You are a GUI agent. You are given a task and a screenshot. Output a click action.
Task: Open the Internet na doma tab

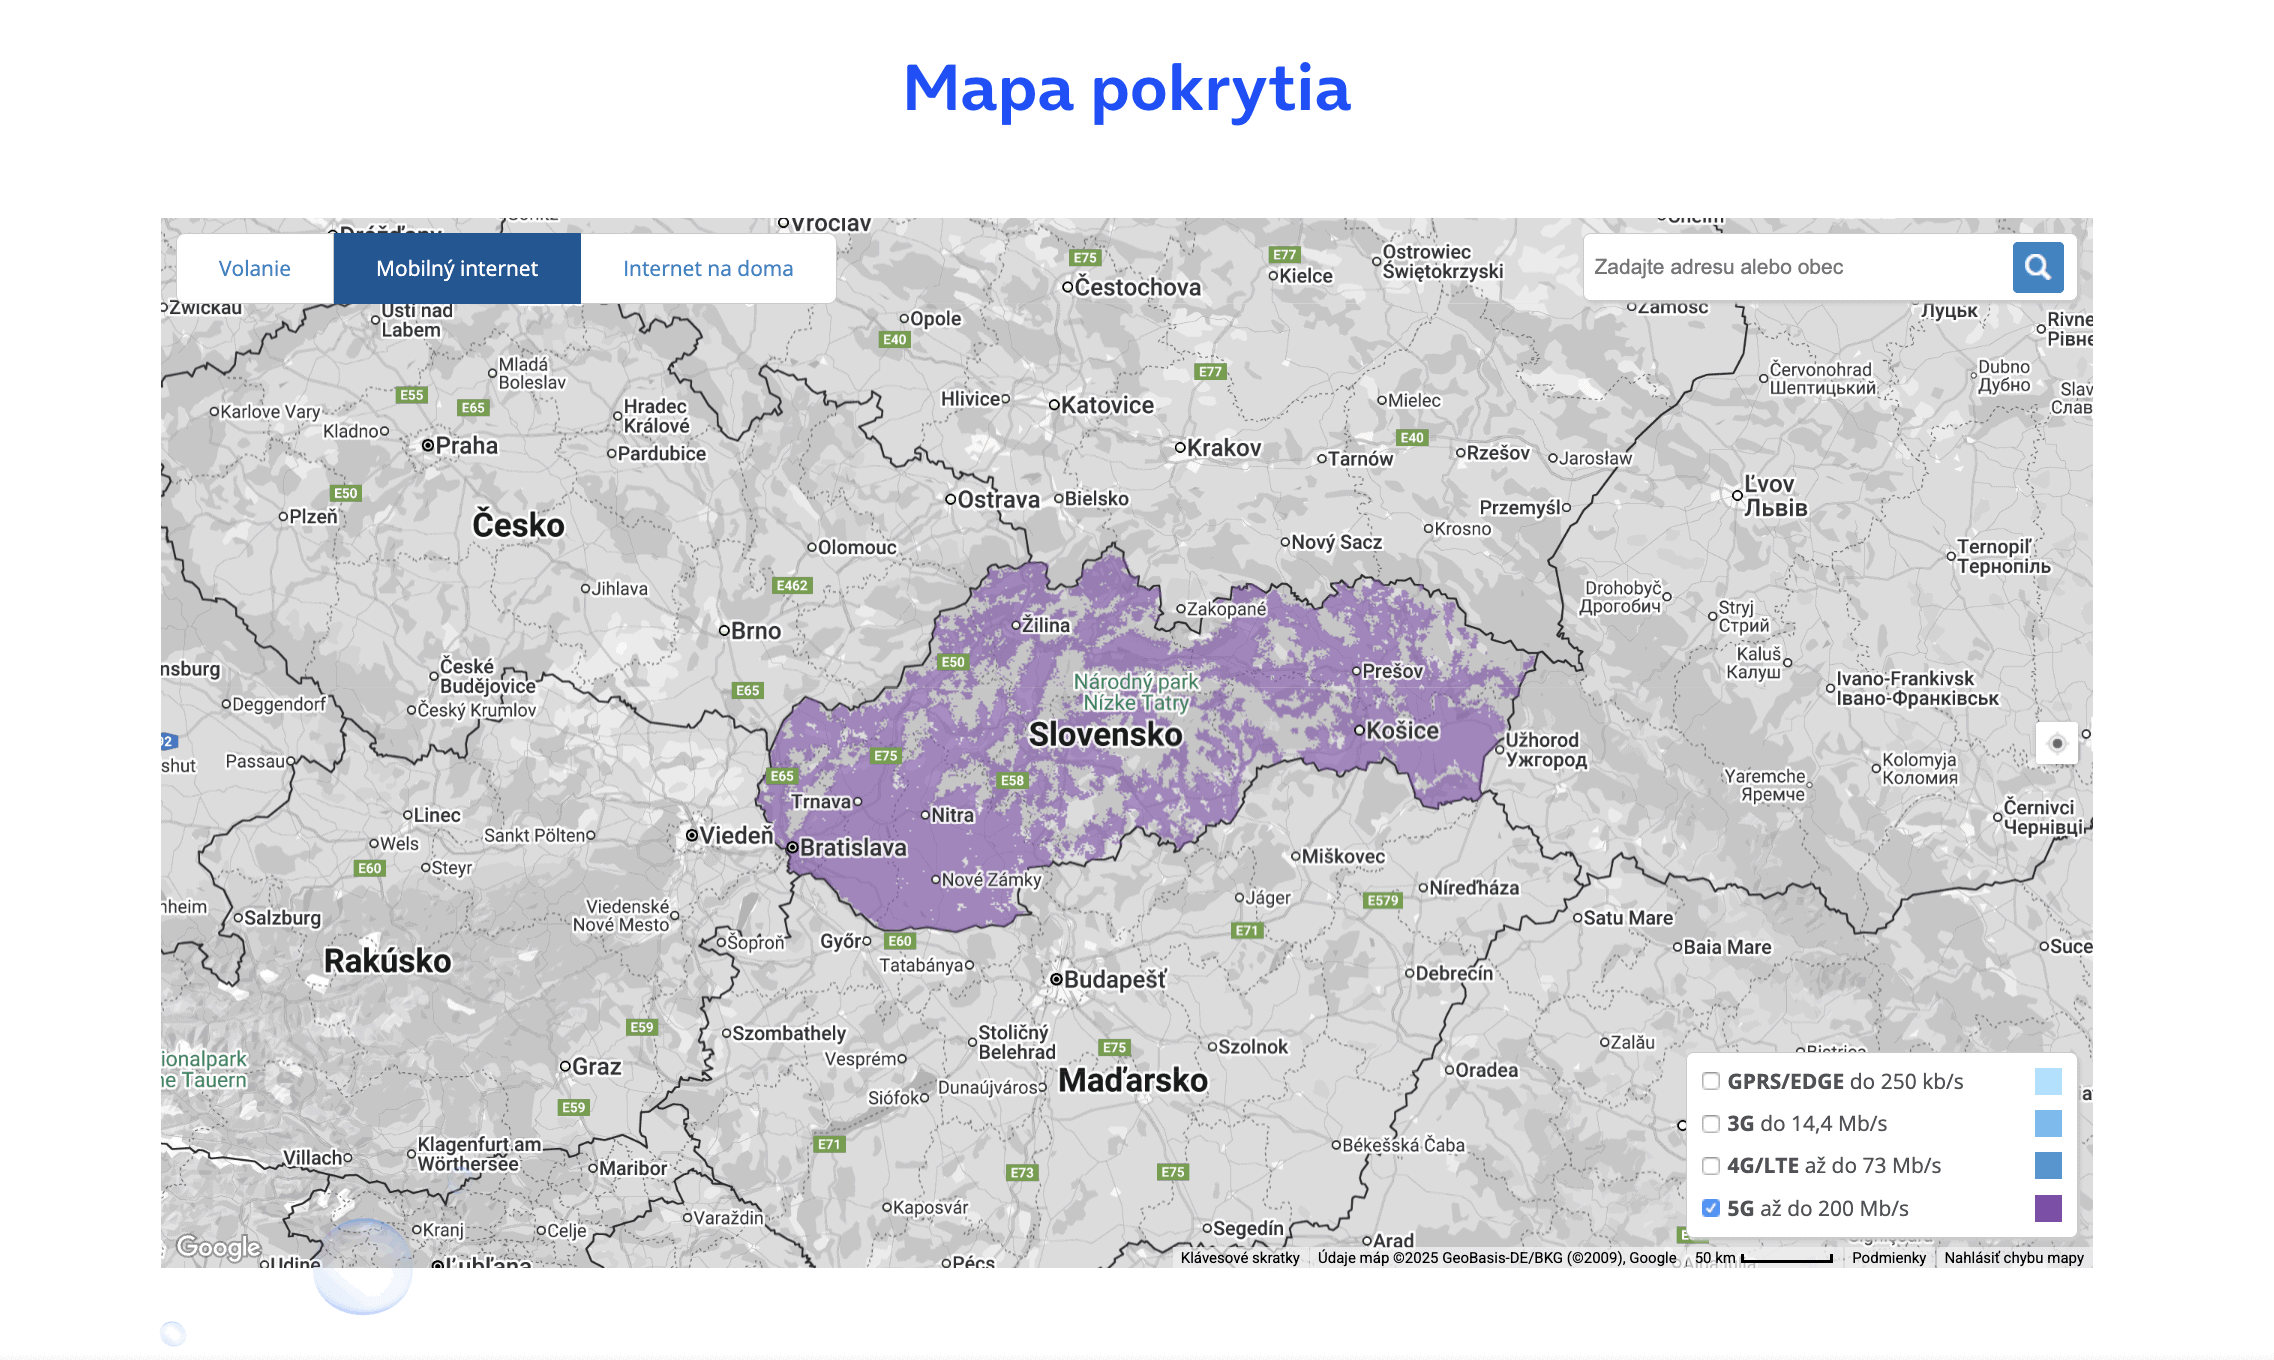pos(708,268)
